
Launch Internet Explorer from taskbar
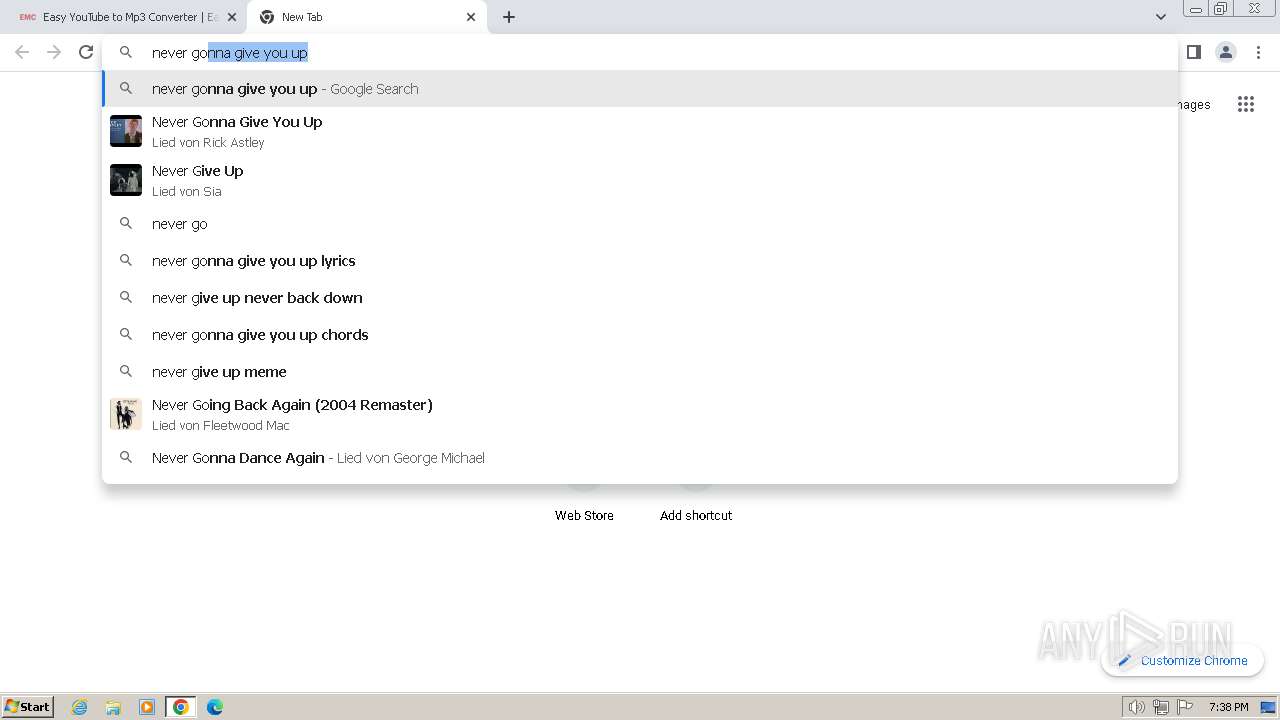pos(80,707)
